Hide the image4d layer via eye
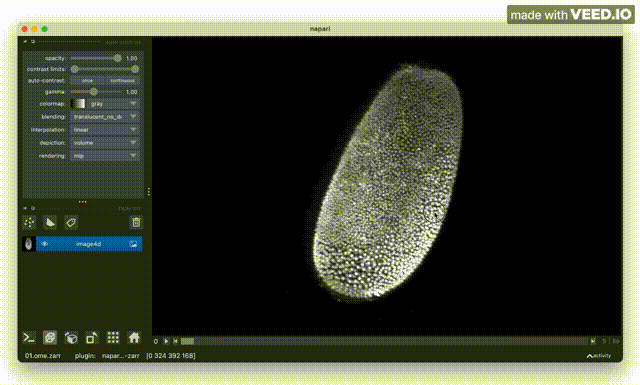 (x=44, y=244)
